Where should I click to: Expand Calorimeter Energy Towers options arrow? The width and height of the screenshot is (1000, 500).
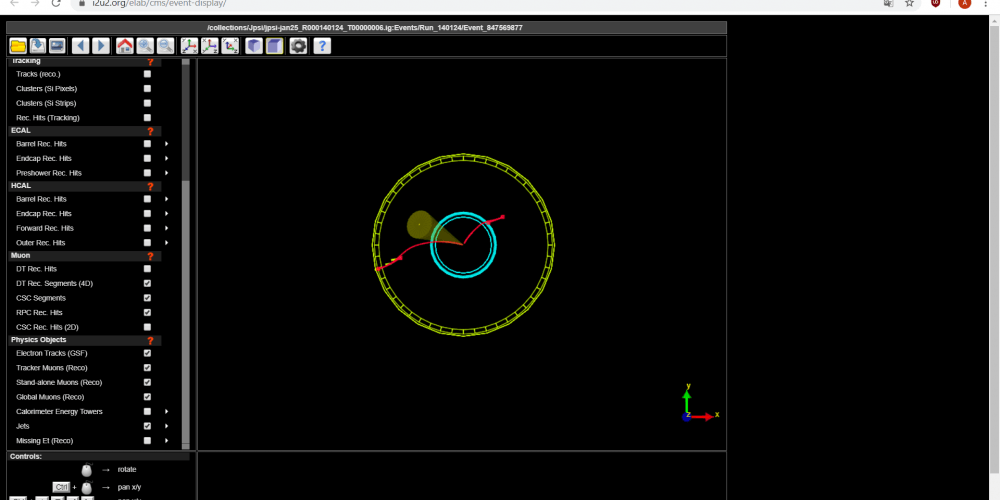click(166, 412)
